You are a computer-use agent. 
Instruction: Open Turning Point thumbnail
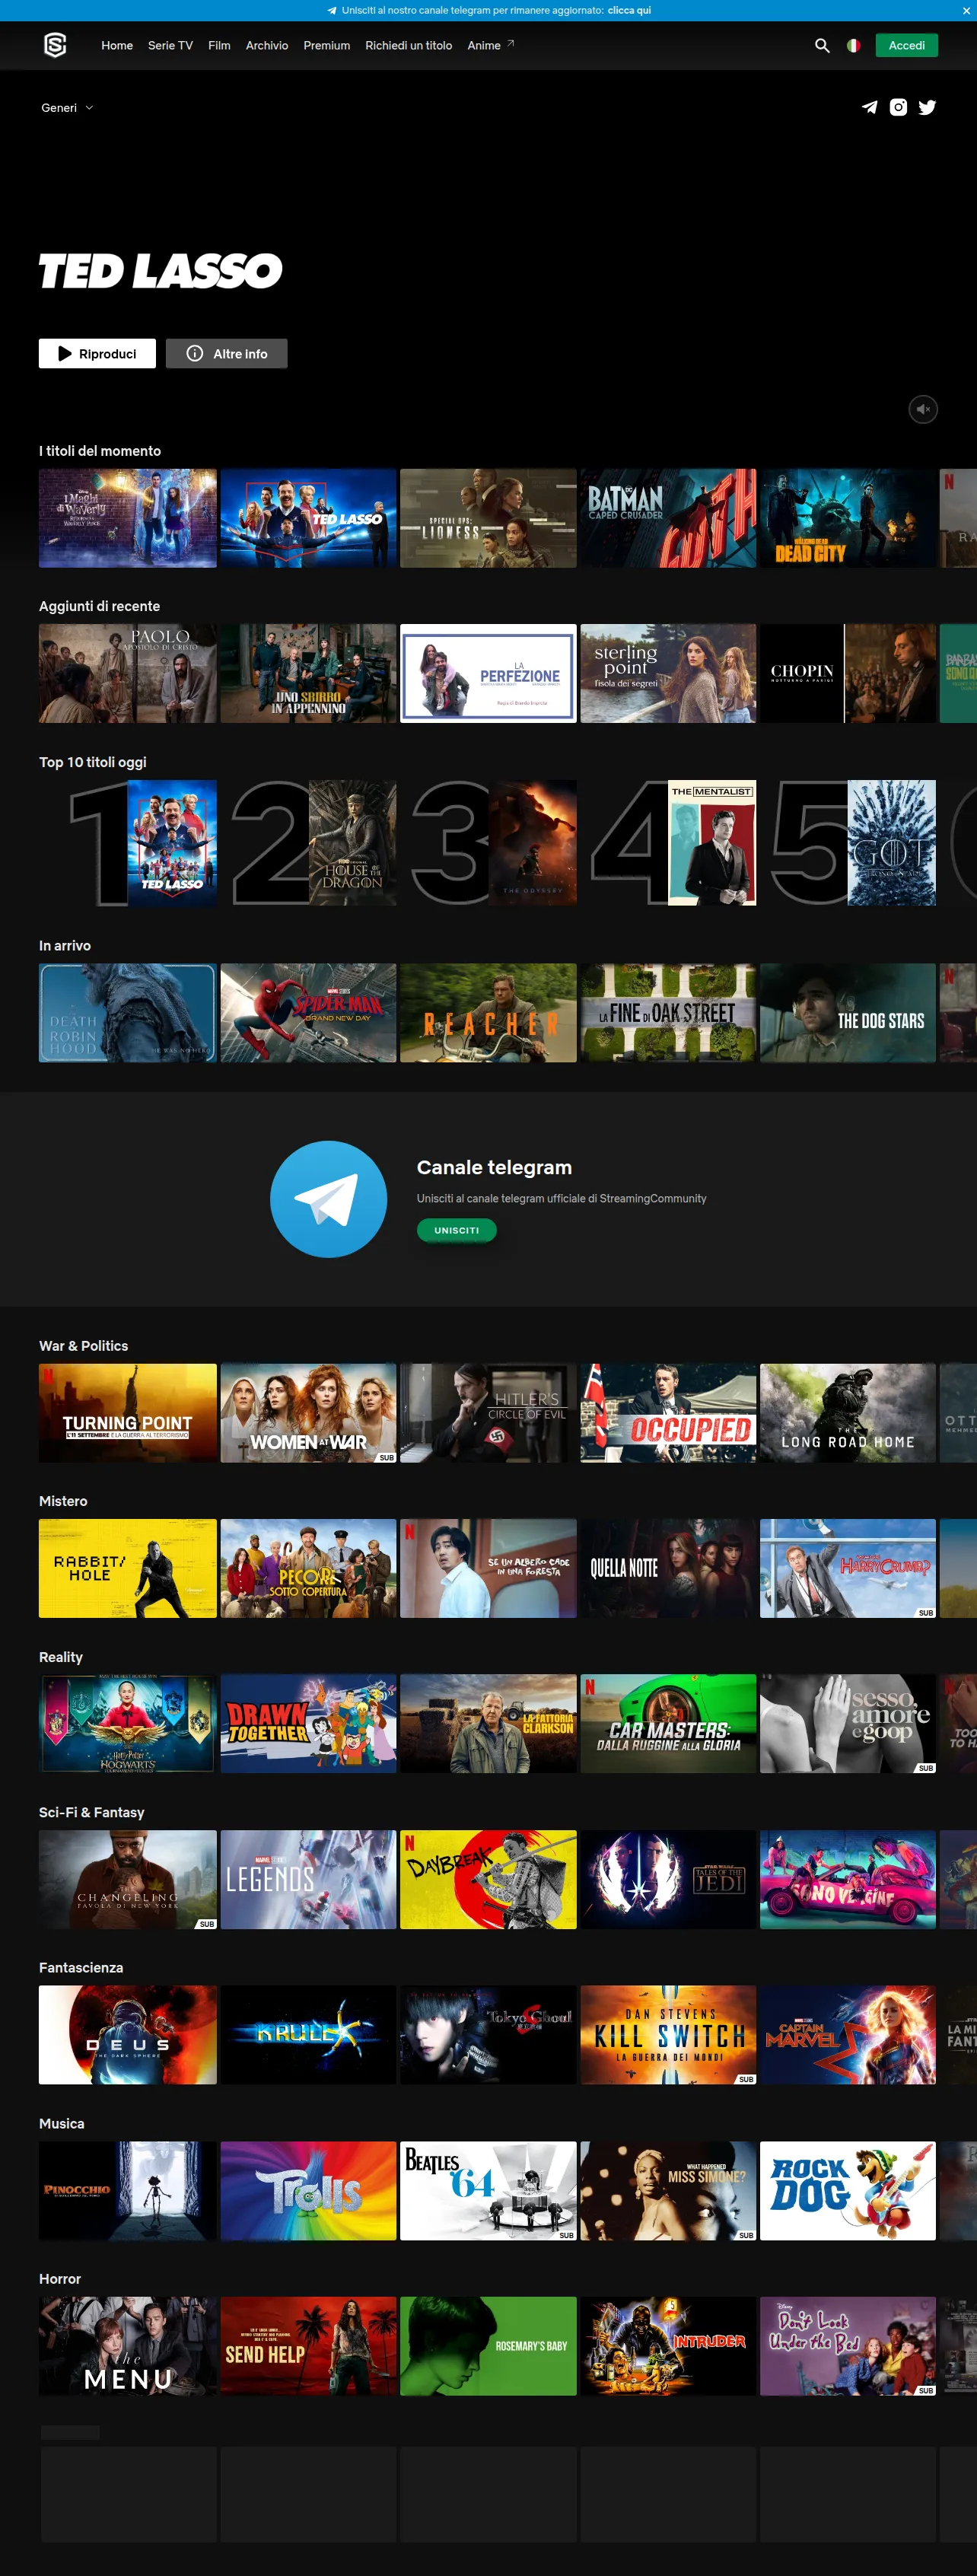127,1412
